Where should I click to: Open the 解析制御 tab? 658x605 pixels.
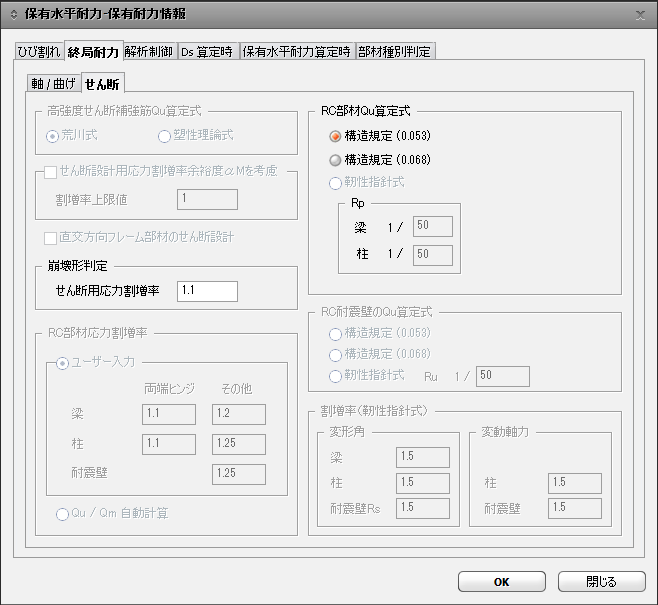(x=149, y=52)
